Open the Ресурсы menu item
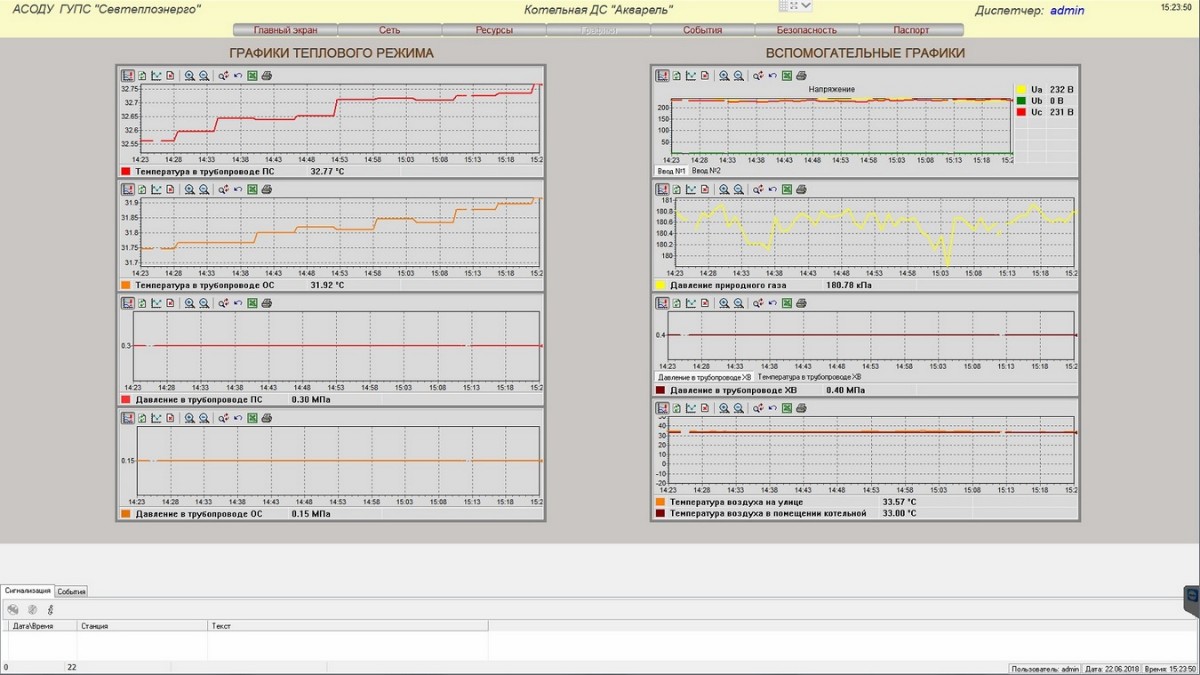The image size is (1200, 675). (494, 30)
